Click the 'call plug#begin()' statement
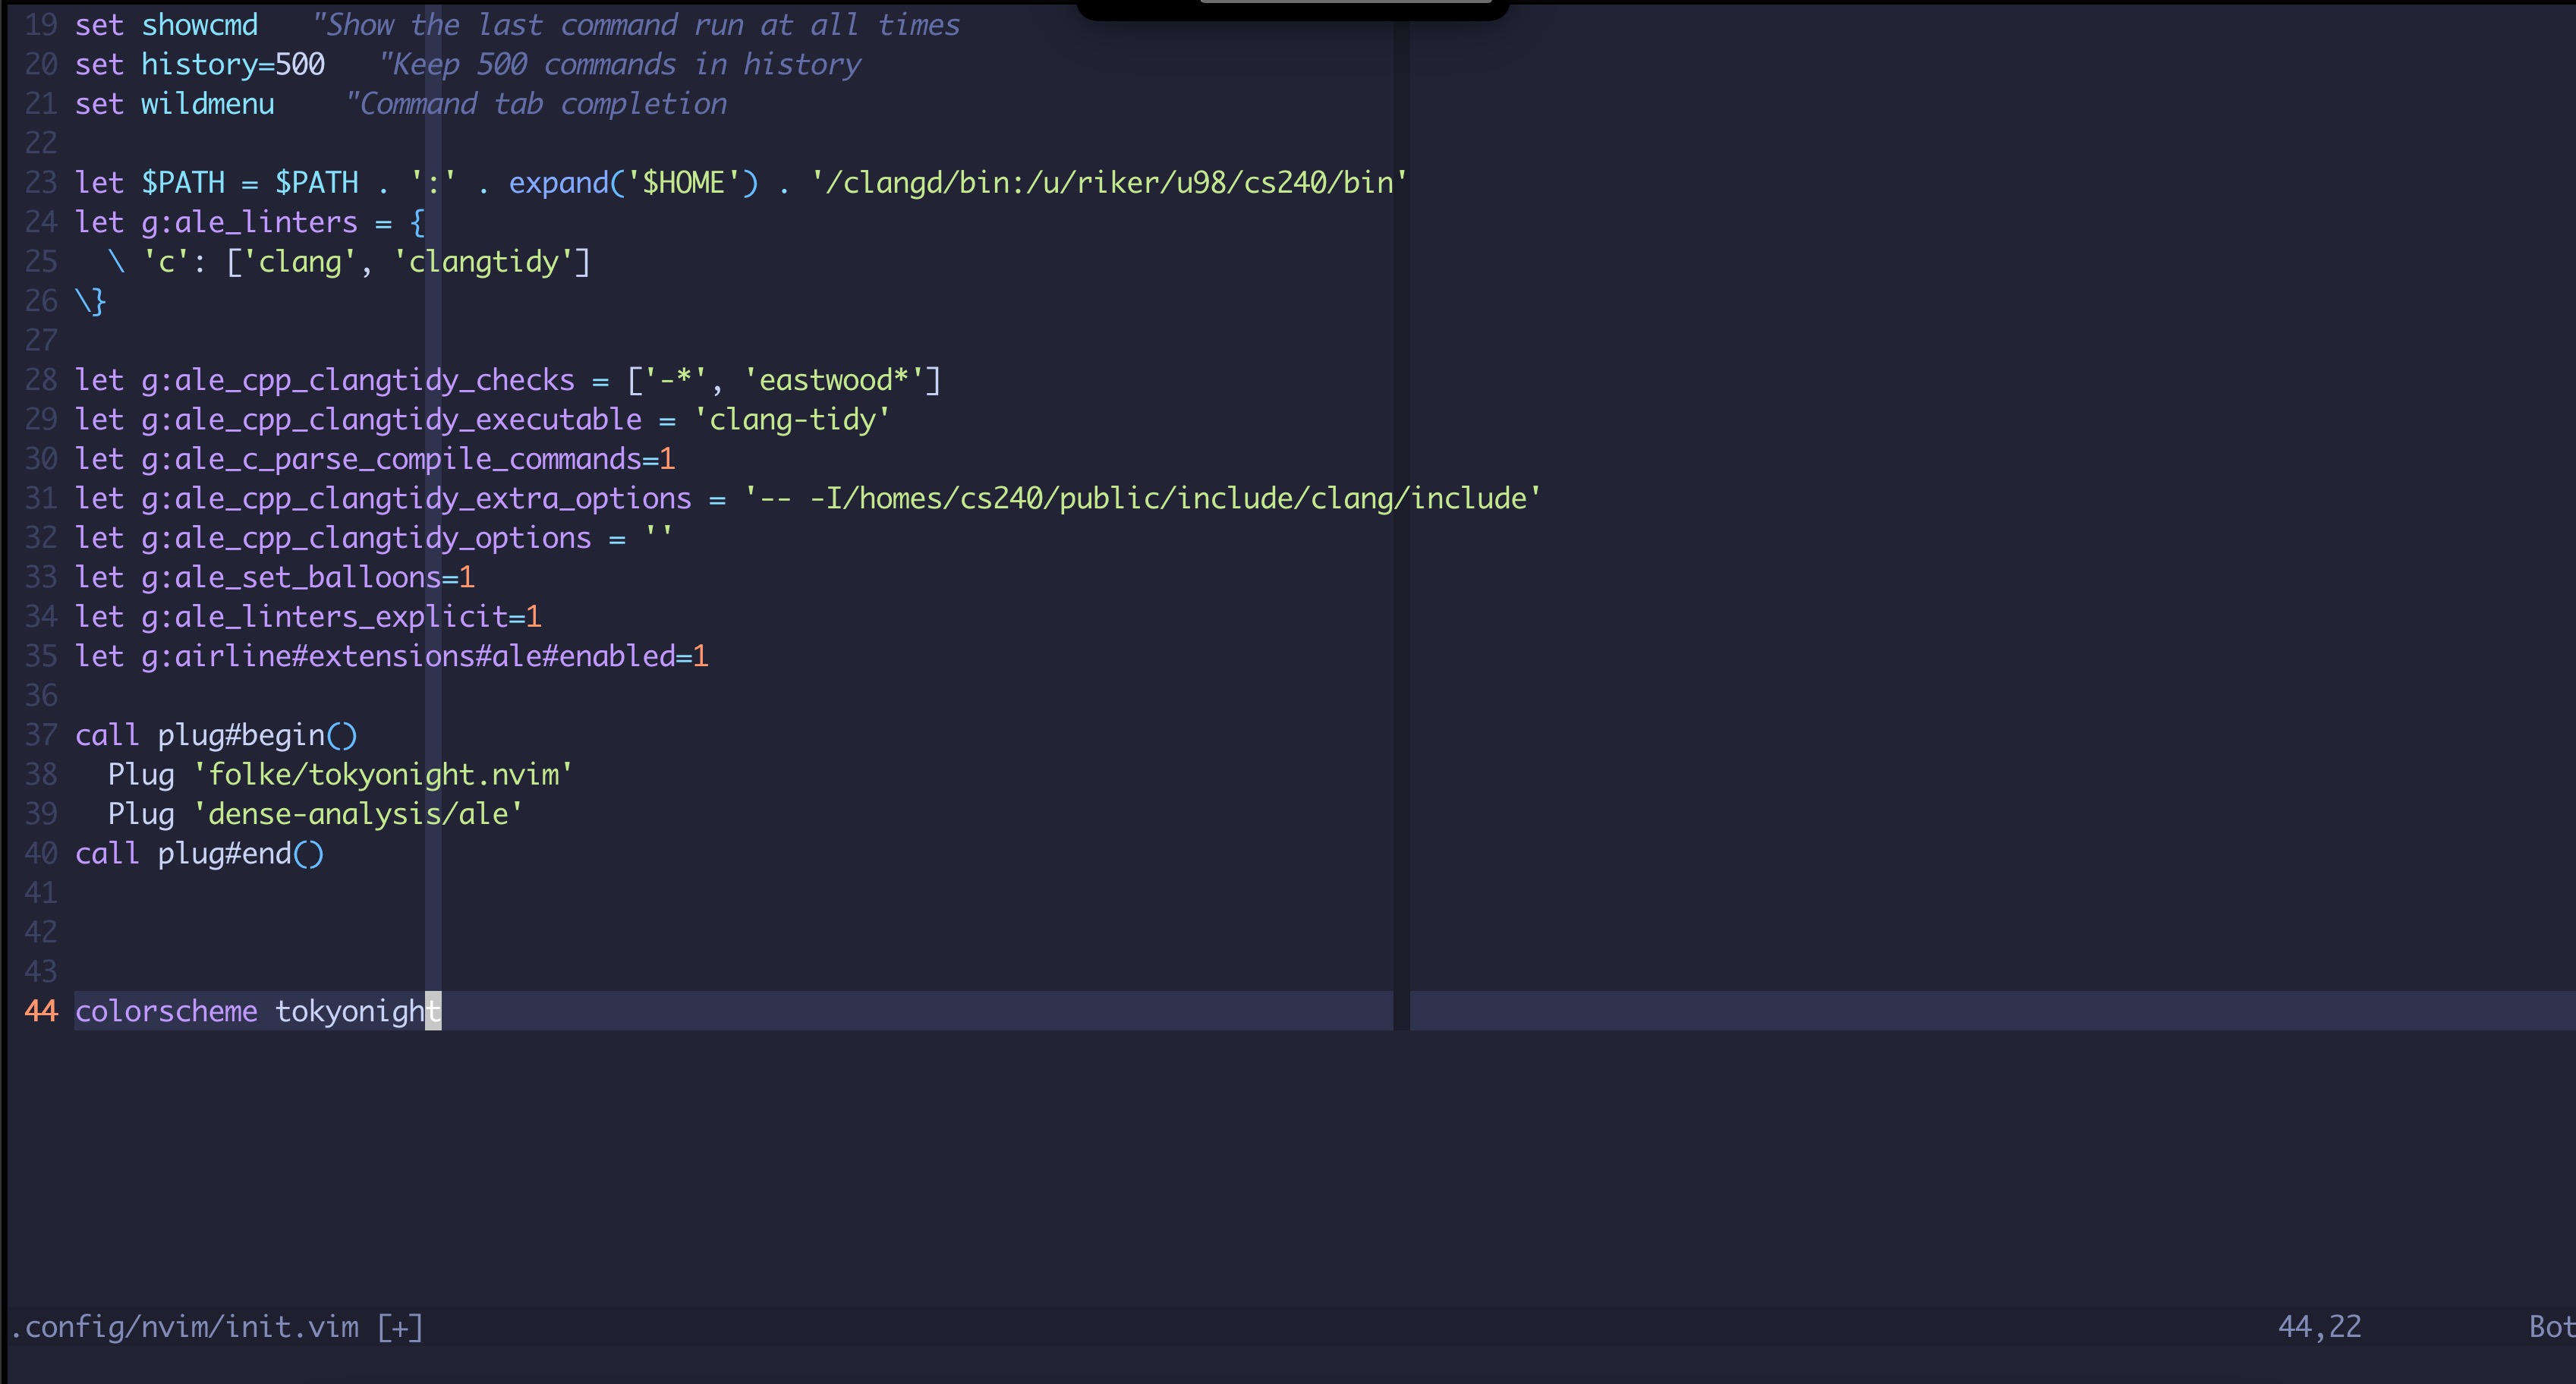The width and height of the screenshot is (2576, 1384). coord(215,734)
